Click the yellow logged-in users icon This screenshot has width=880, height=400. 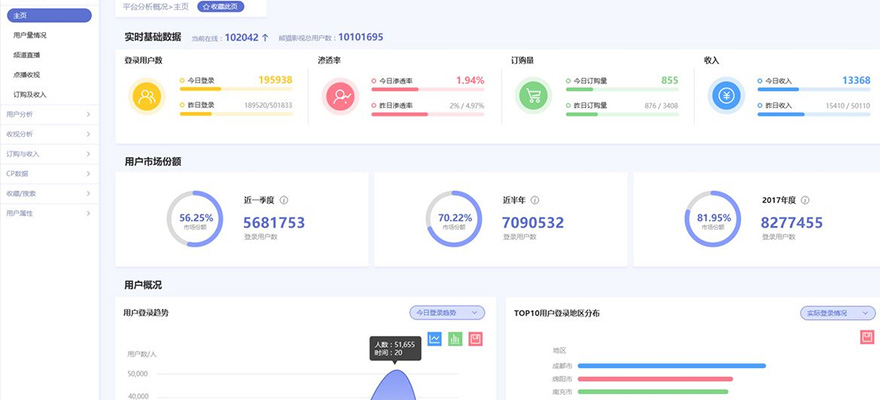tap(146, 96)
